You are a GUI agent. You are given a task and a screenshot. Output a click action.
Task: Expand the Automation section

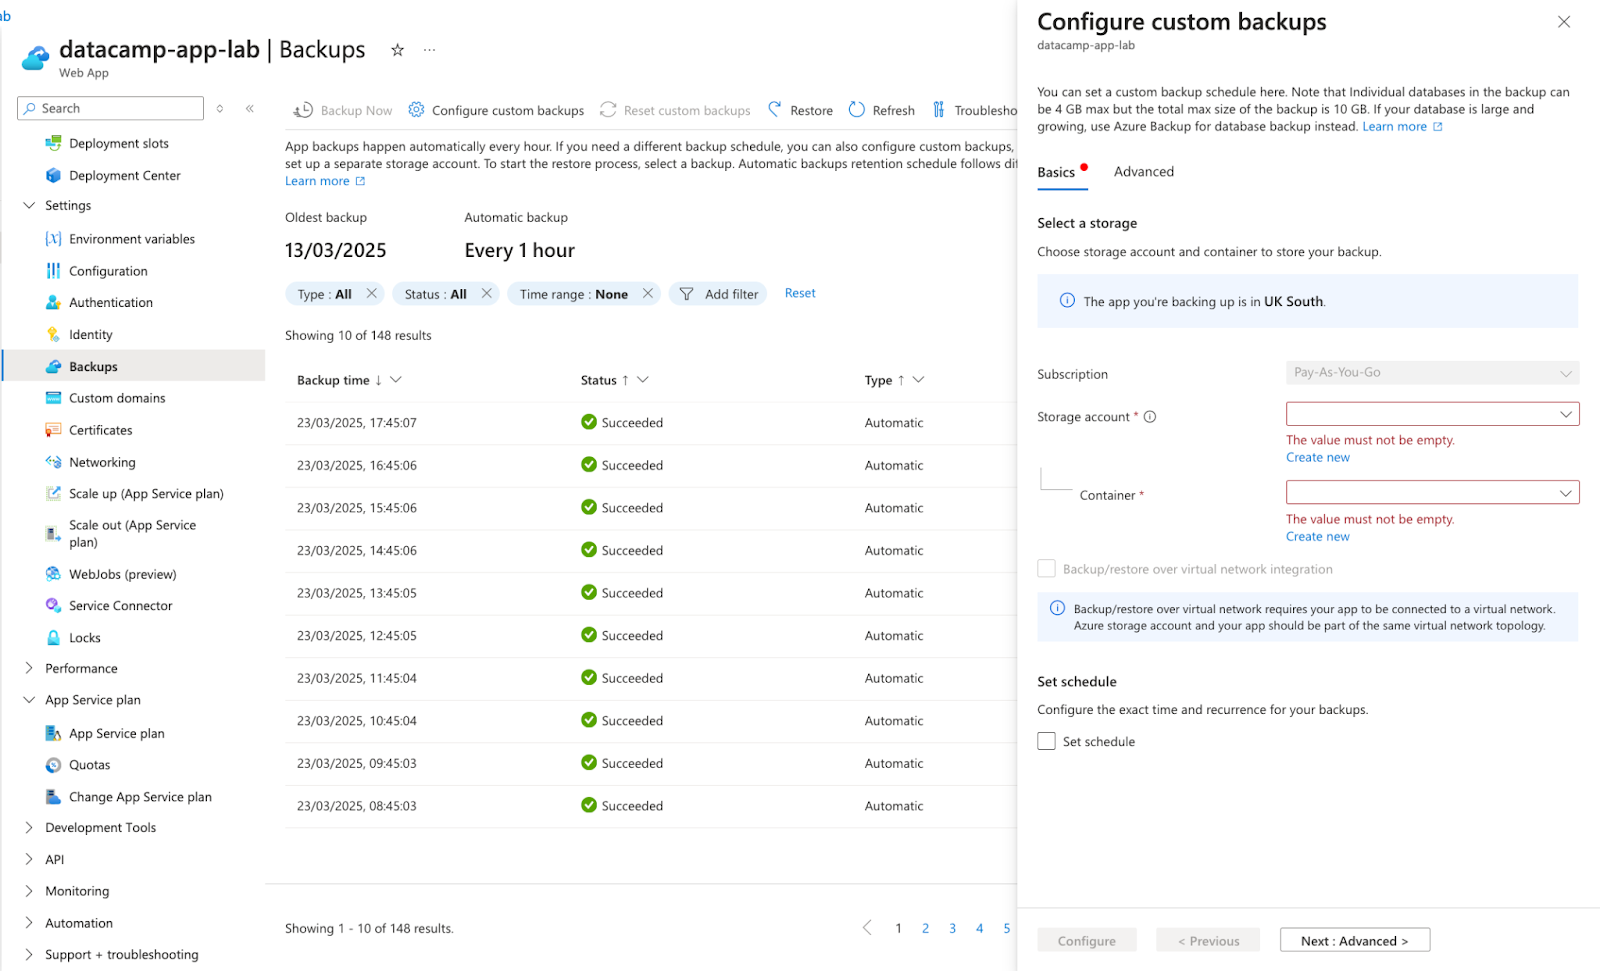[x=28, y=923]
